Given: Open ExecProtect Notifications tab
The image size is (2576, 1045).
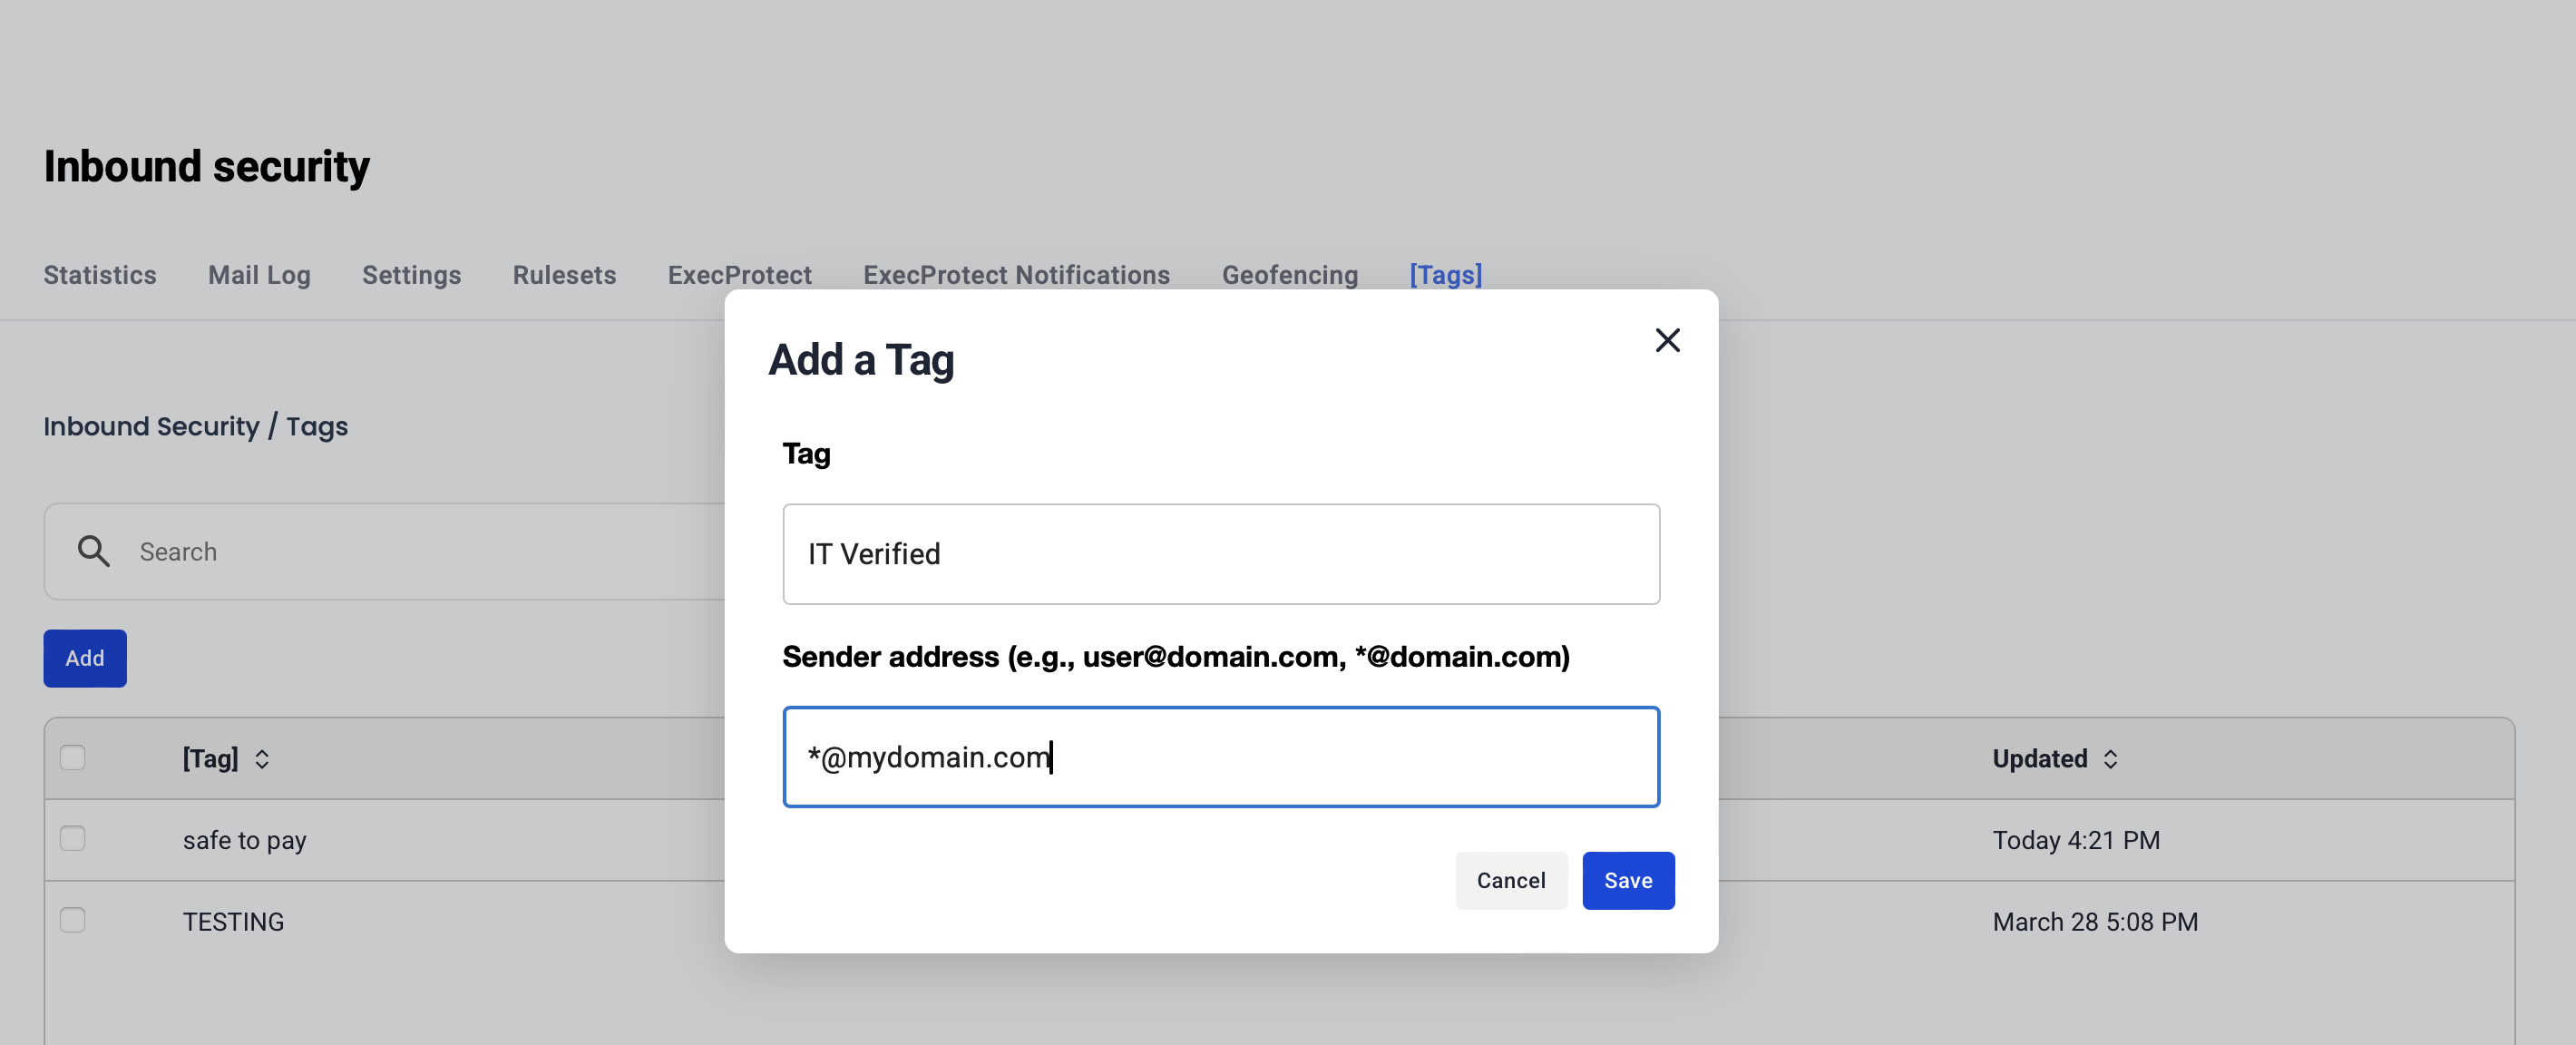Looking at the screenshot, I should (1016, 275).
